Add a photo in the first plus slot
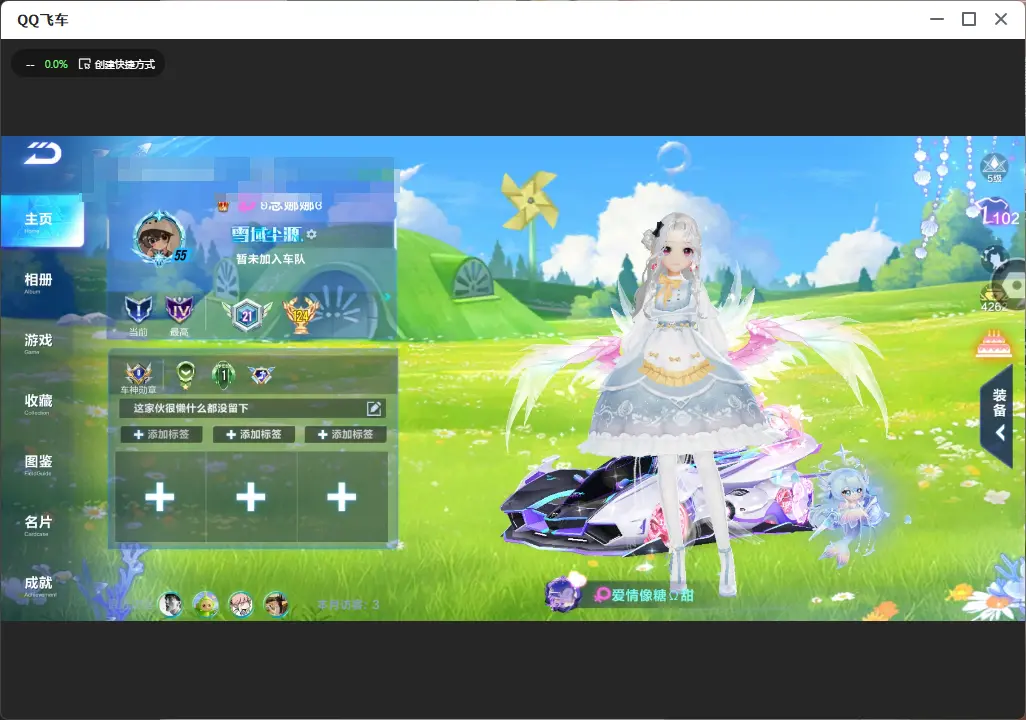This screenshot has height=720, width=1026. [x=160, y=497]
